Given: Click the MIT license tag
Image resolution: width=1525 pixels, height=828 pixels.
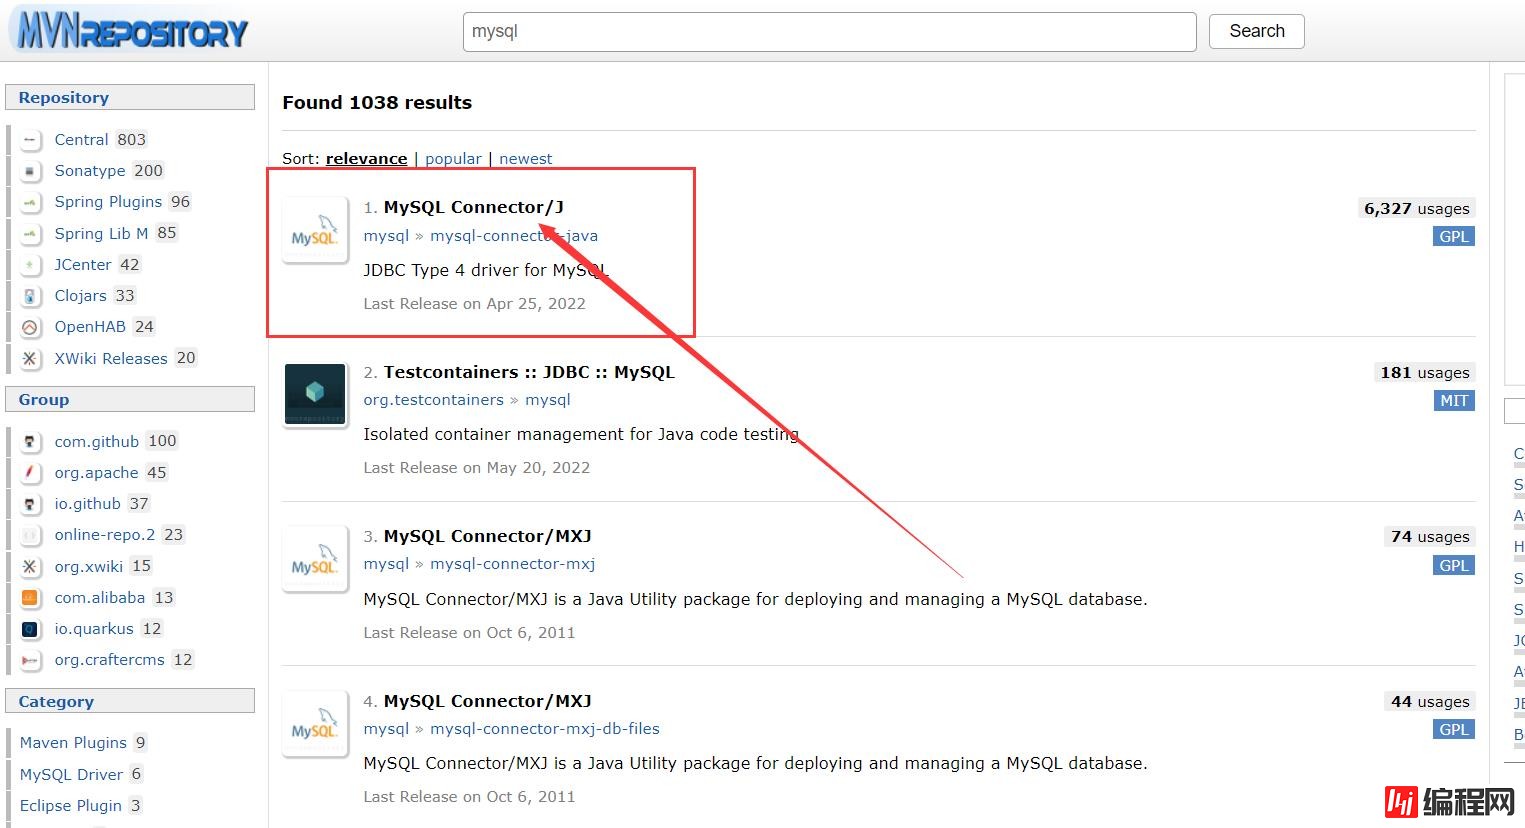Looking at the screenshot, I should pyautogui.click(x=1454, y=401).
